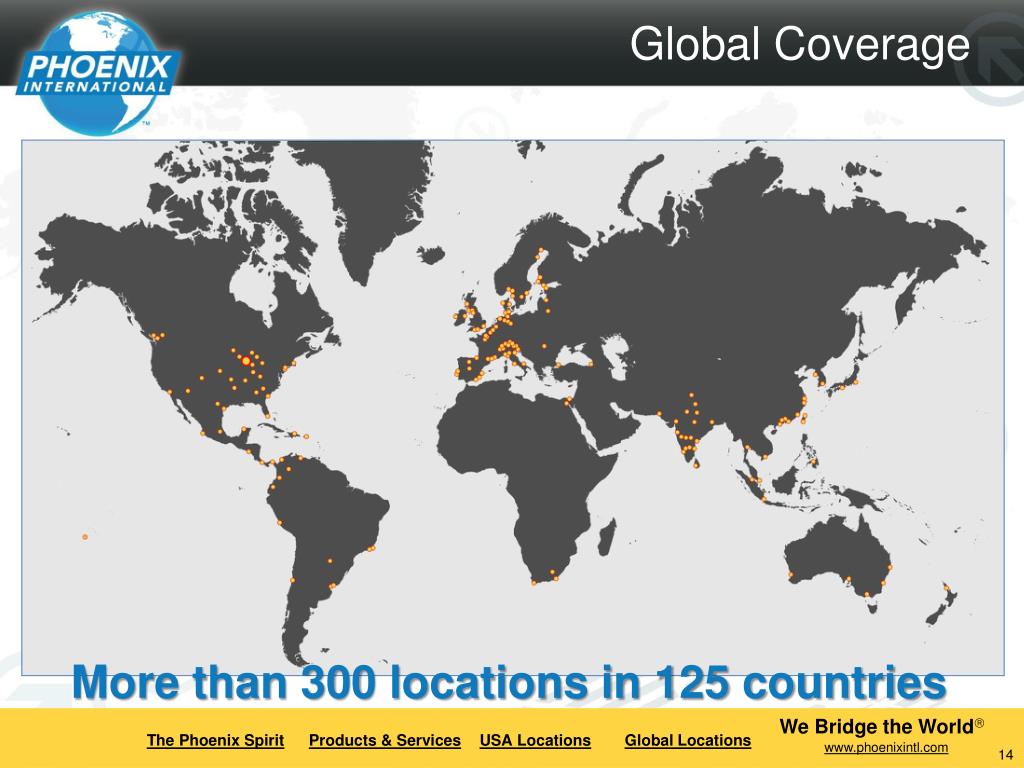Click the We Bridge the World tagline
The image size is (1024, 768).
pos(881,726)
